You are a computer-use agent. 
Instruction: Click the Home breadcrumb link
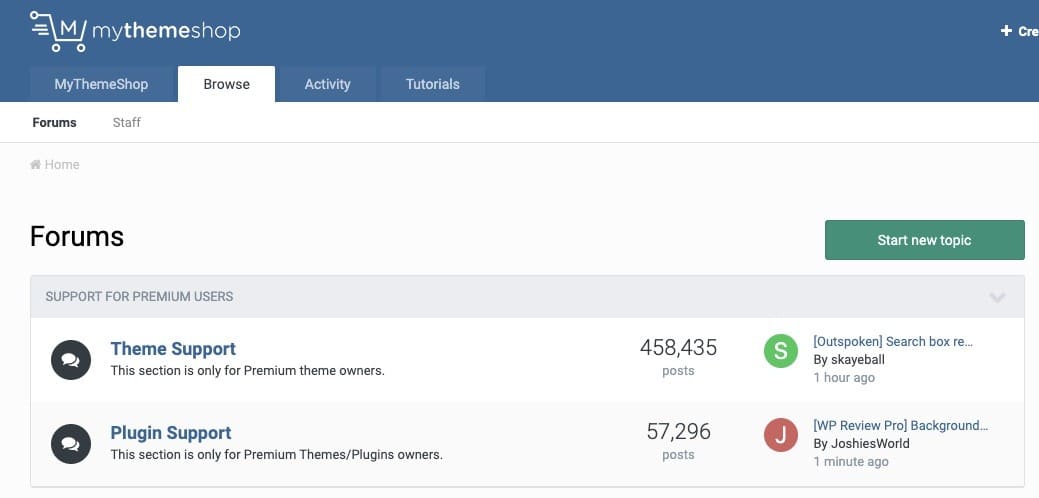[62, 164]
